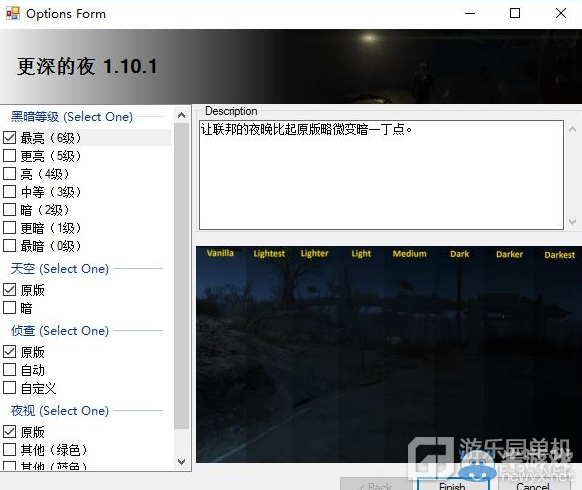Click the Medium label in the preview

pyautogui.click(x=410, y=254)
